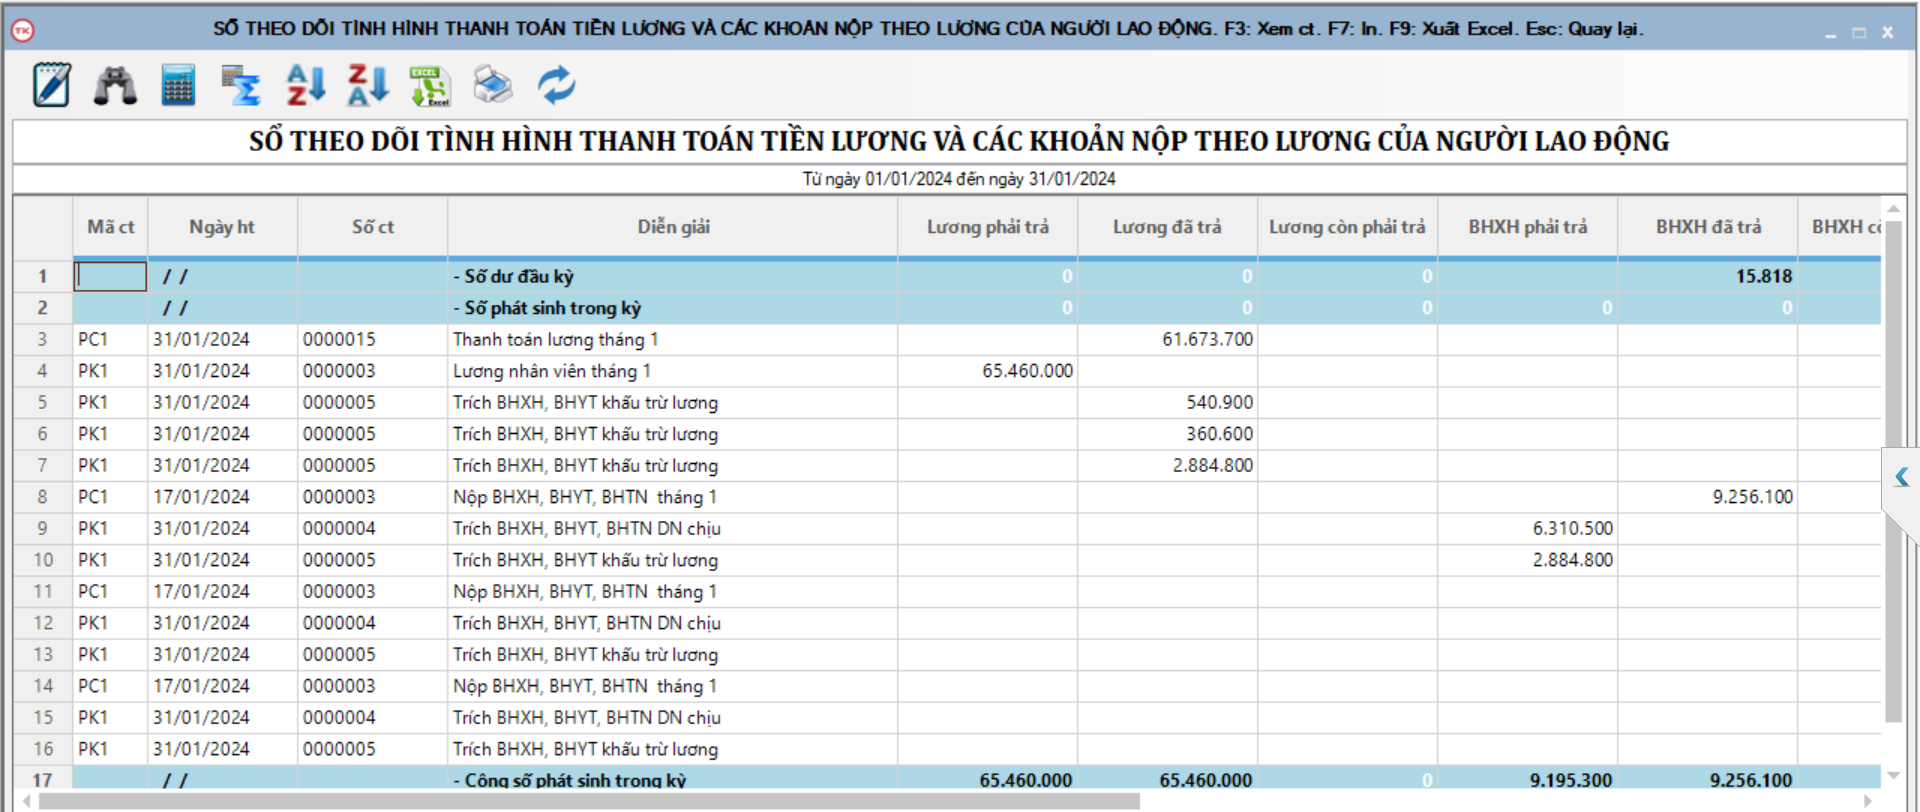This screenshot has height=812, width=1920.
Task: Click the 'Diễn giải' column header
Action: 673,227
